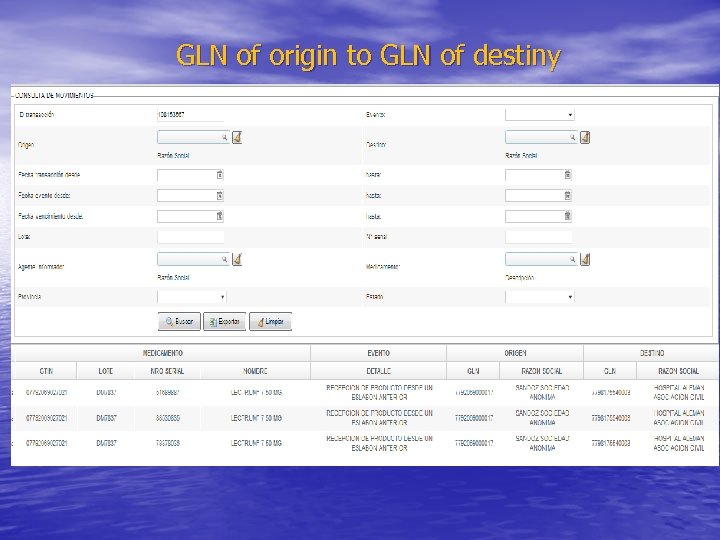Screen dimensions: 720x540
Task: Expand the Evento dropdown
Action: [x=540, y=115]
